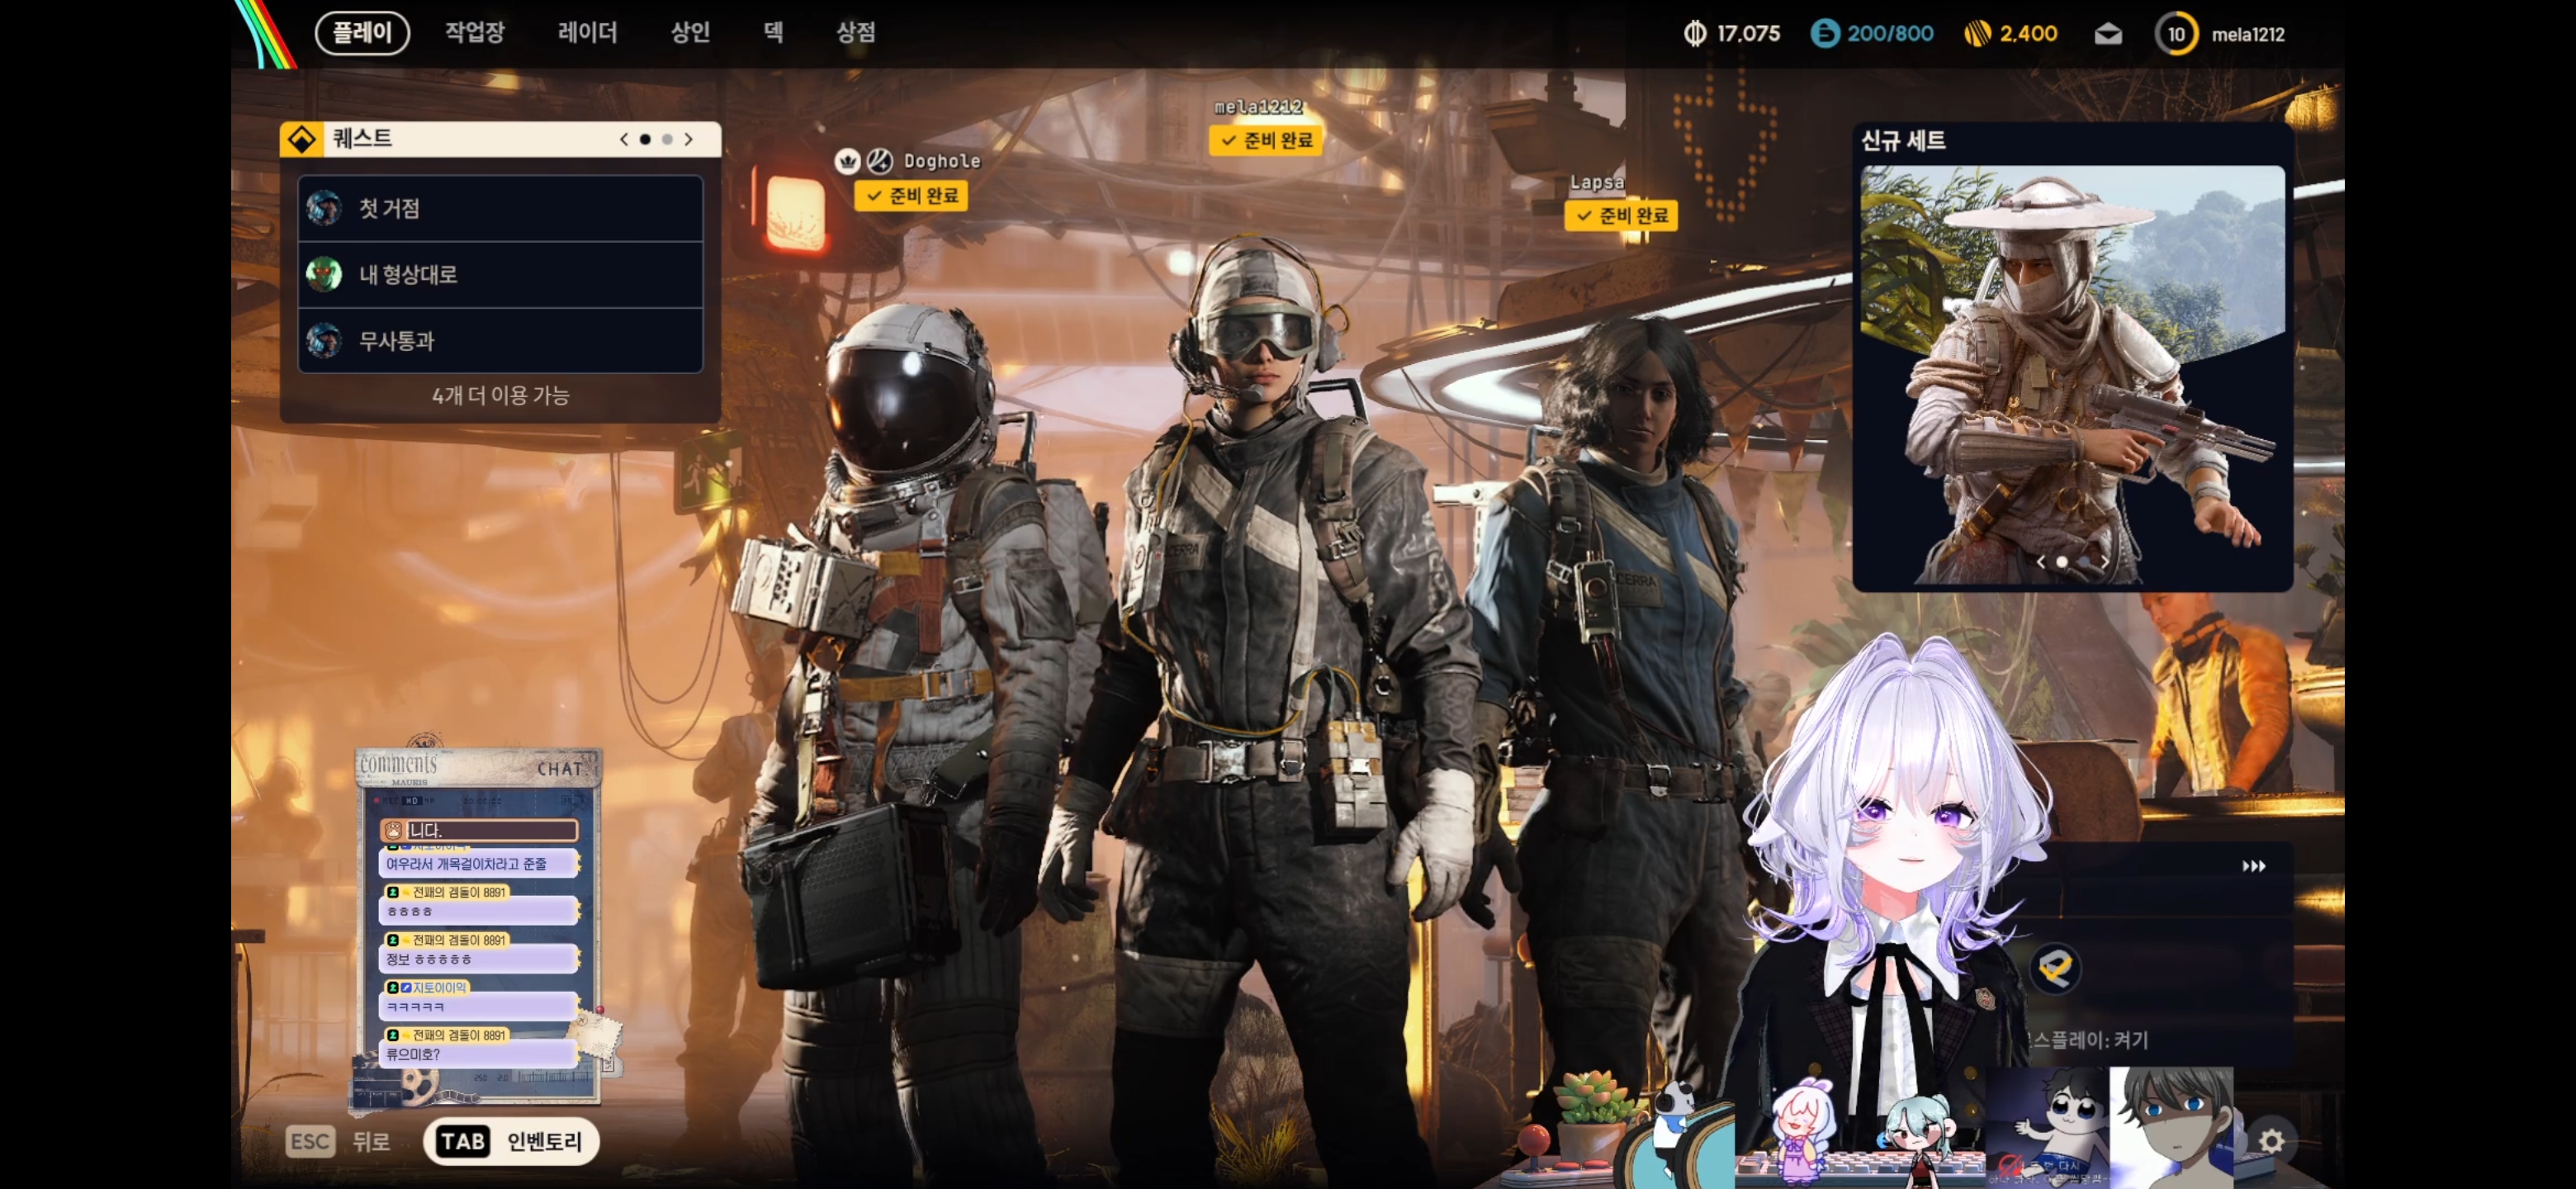Open 인벤토리 with the TAB button
The image size is (2576, 1189).
tap(511, 1141)
